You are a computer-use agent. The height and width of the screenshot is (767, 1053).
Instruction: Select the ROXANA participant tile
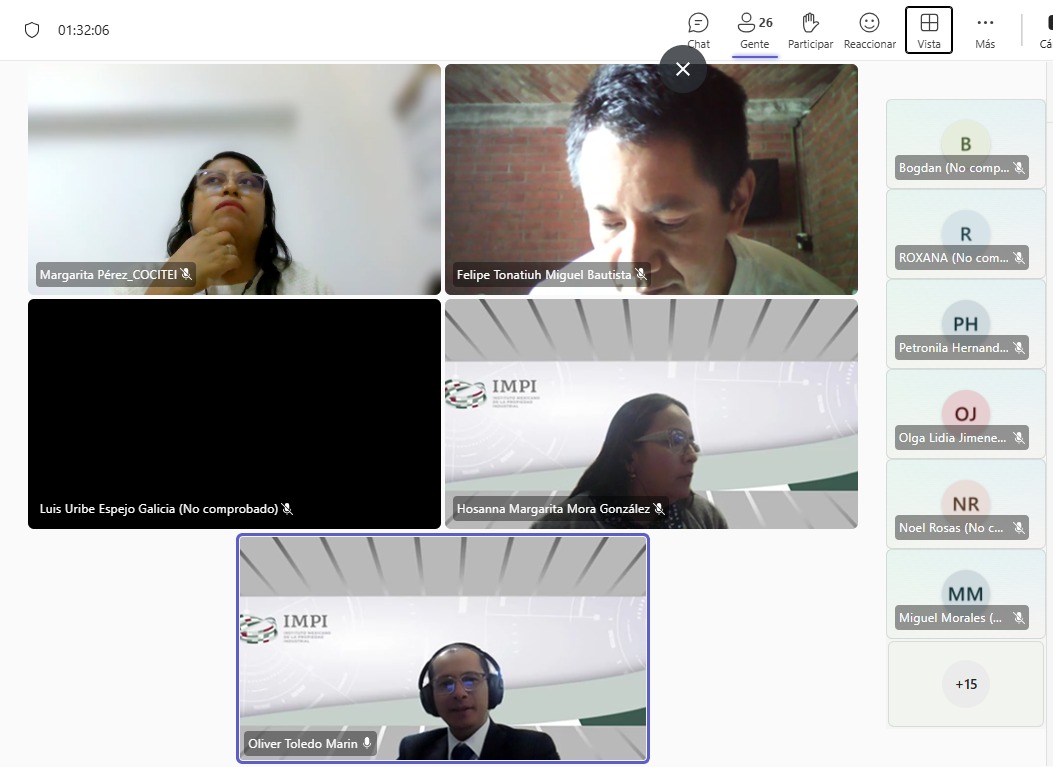pyautogui.click(x=966, y=234)
